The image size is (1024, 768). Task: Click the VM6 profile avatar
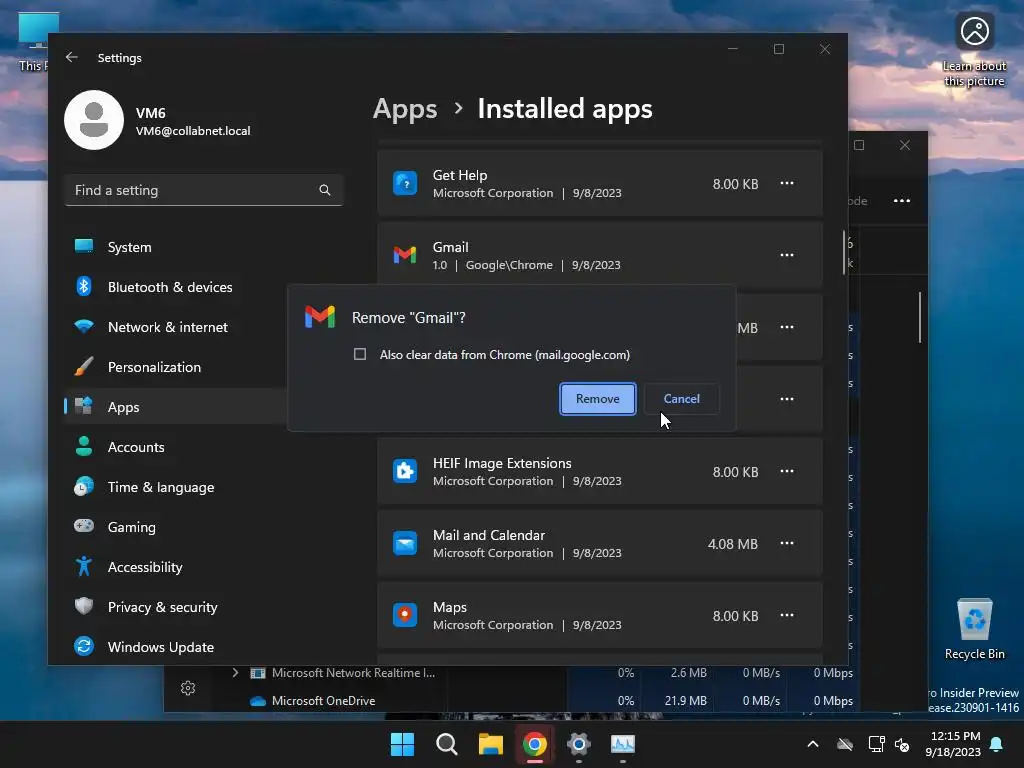[94, 120]
